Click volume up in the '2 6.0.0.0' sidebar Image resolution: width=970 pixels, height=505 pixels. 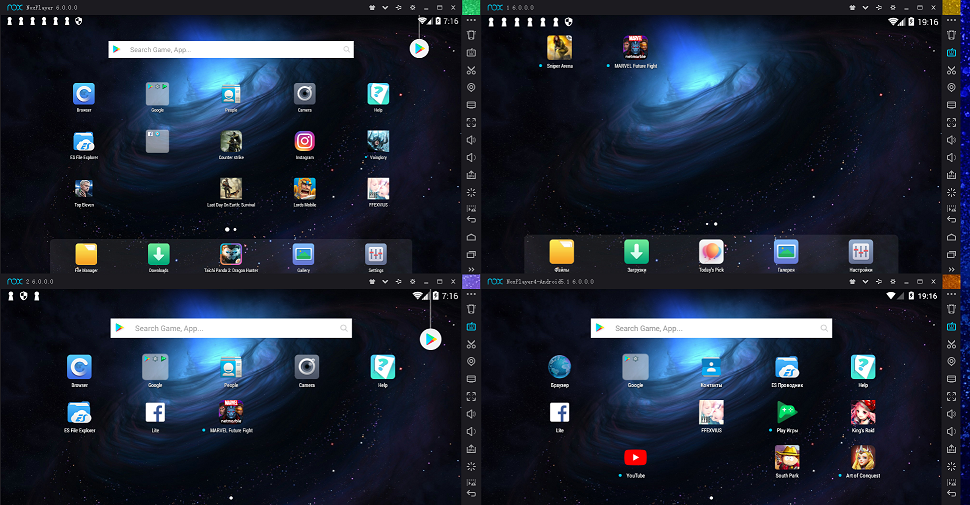pyautogui.click(x=471, y=414)
